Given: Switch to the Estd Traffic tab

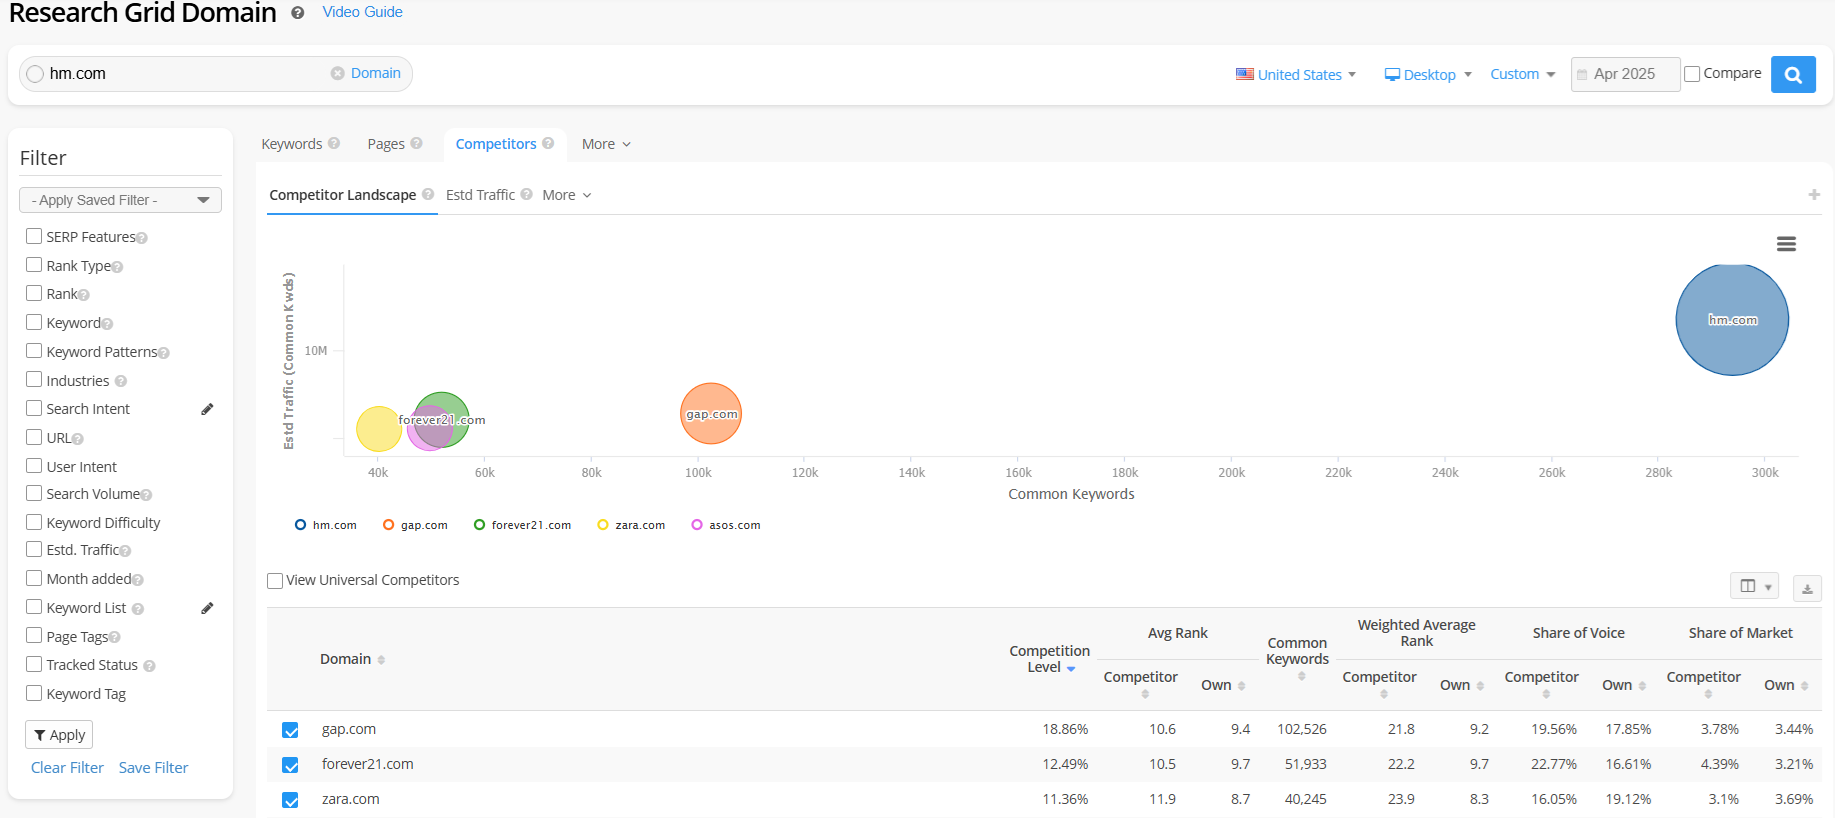Looking at the screenshot, I should [x=480, y=195].
